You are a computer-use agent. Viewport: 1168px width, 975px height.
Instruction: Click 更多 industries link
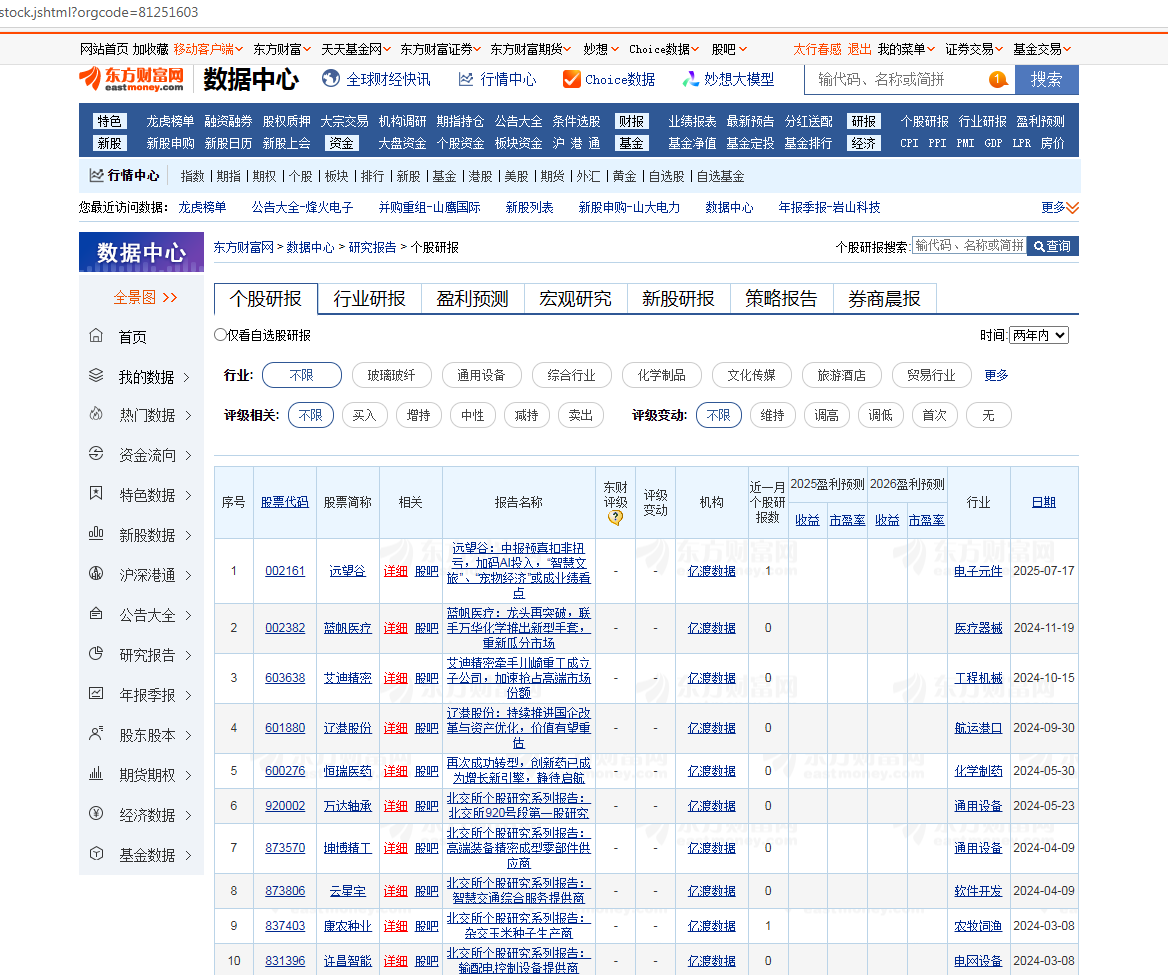996,375
